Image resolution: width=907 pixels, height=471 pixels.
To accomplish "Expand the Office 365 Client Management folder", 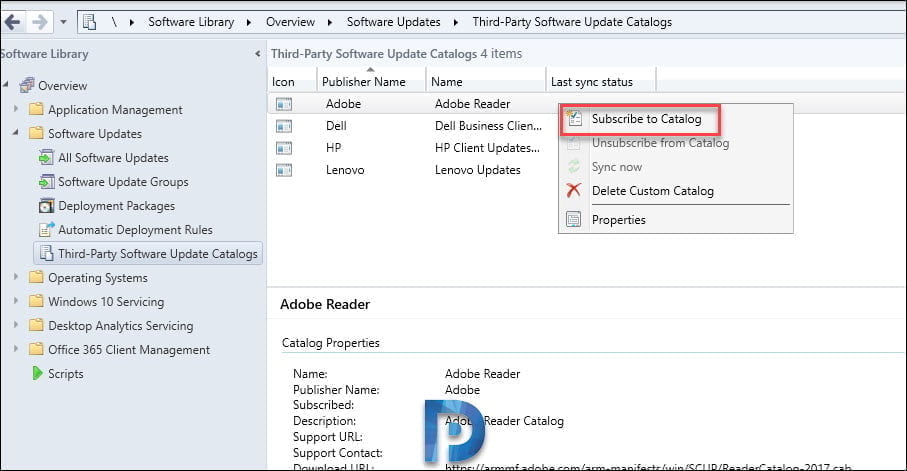I will pyautogui.click(x=16, y=348).
